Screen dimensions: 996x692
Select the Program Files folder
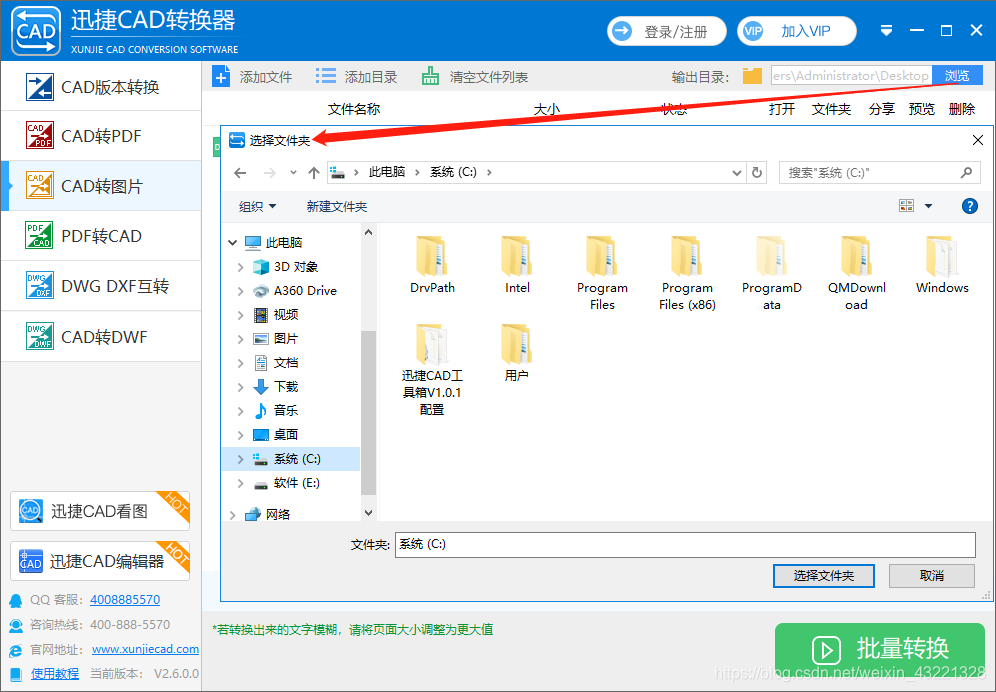[x=602, y=273]
